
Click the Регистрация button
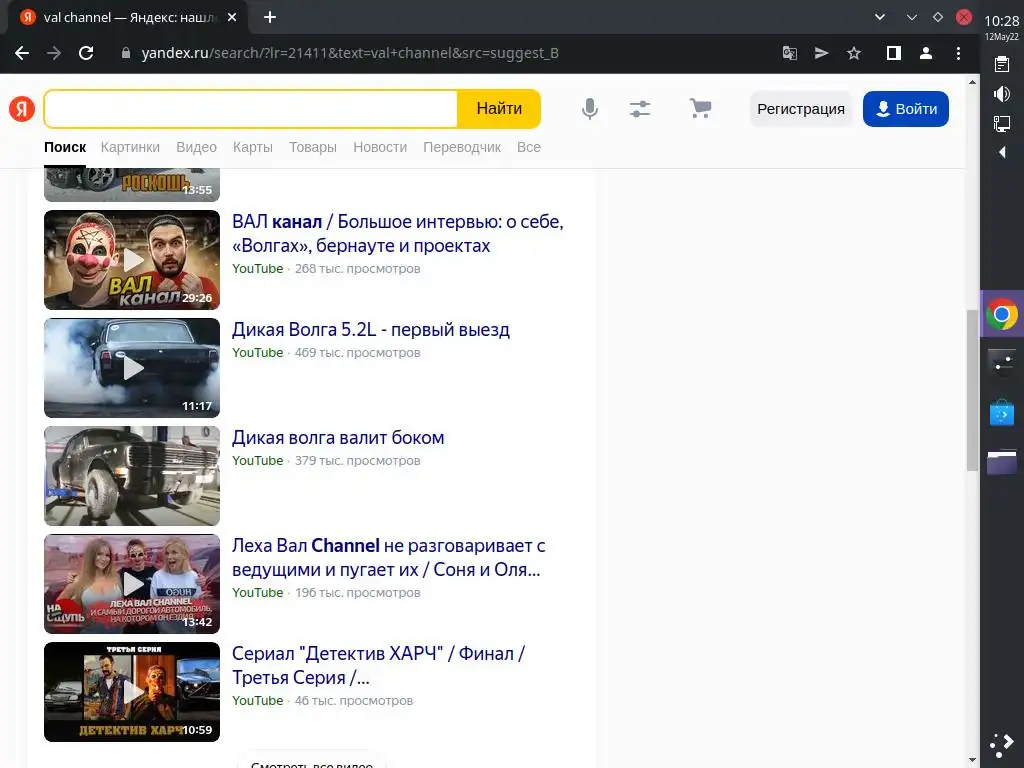coord(801,109)
